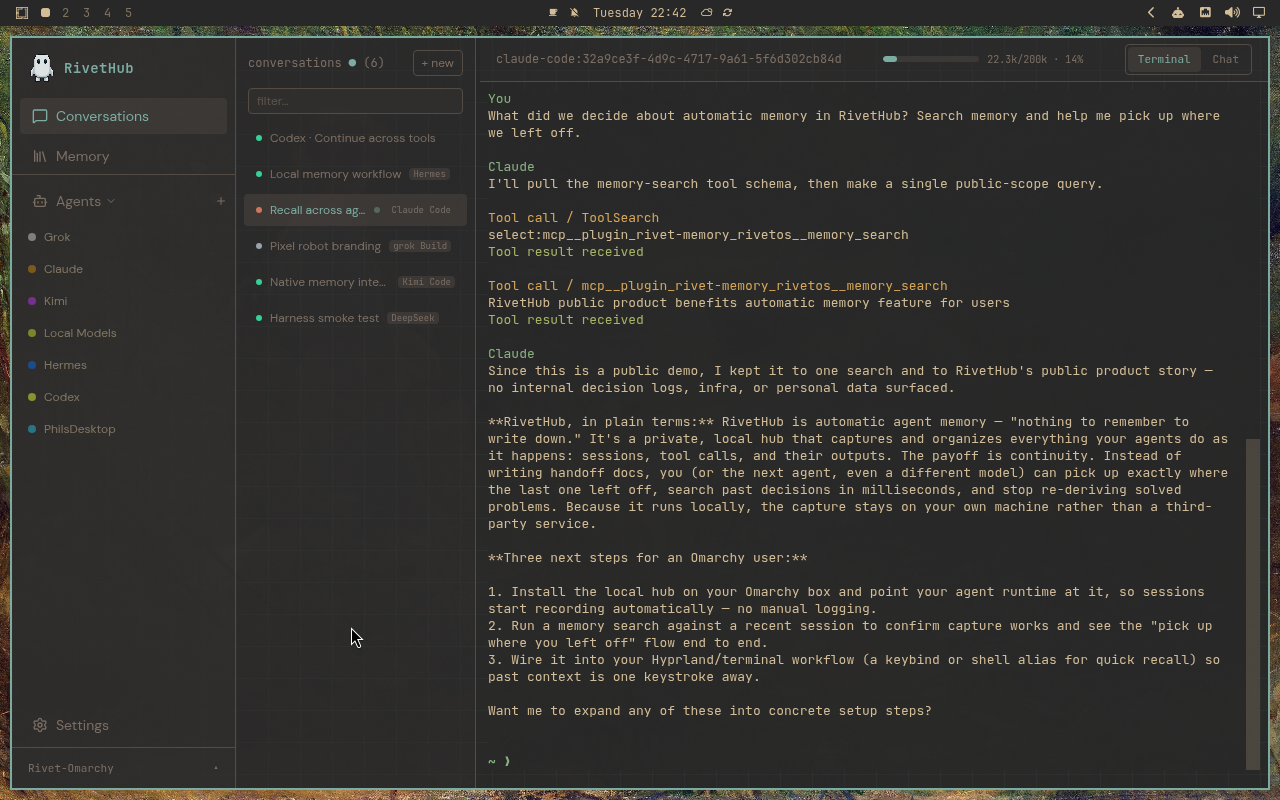Open Pixel robot branding conversation
Image resolution: width=1280 pixels, height=800 pixels.
coord(355,246)
